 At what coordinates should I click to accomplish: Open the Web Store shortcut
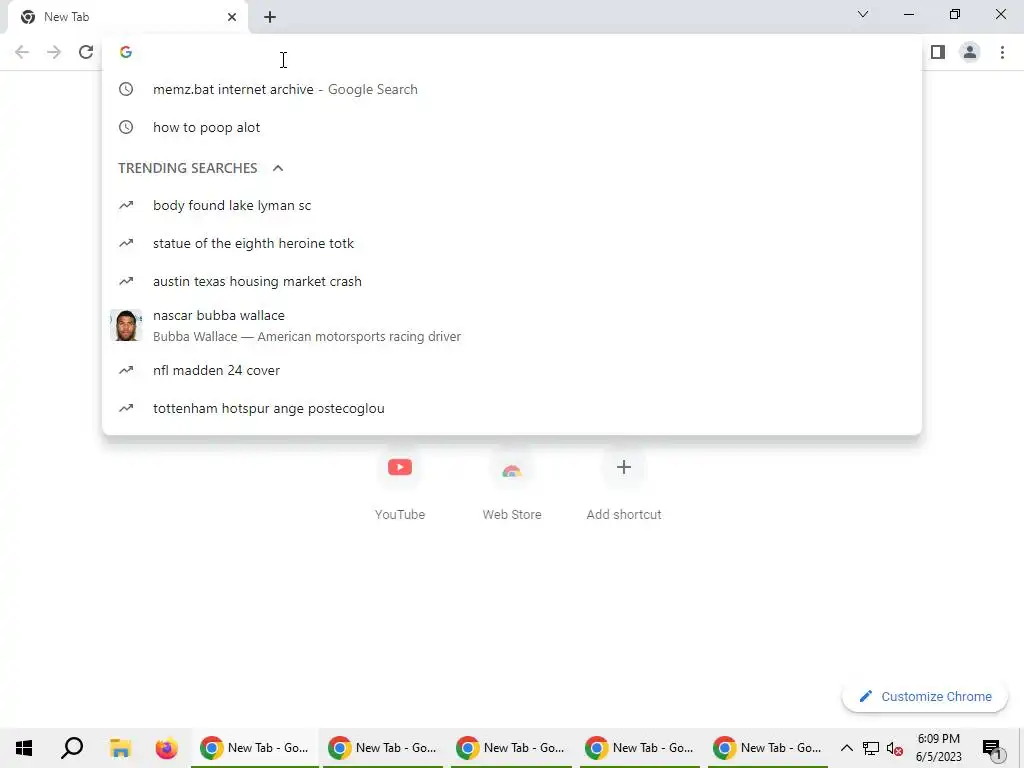pos(512,483)
